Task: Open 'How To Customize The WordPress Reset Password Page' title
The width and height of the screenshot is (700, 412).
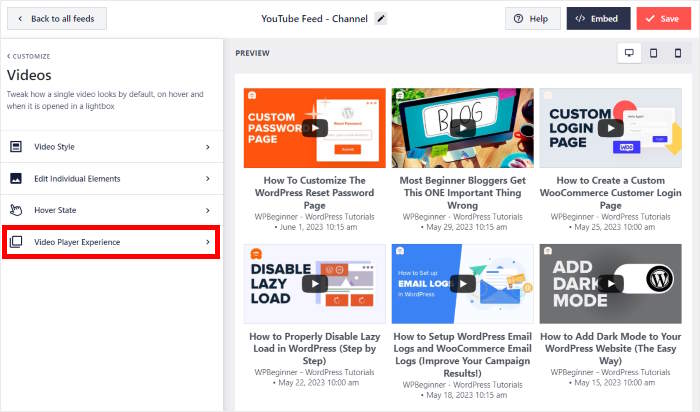Action: click(315, 193)
